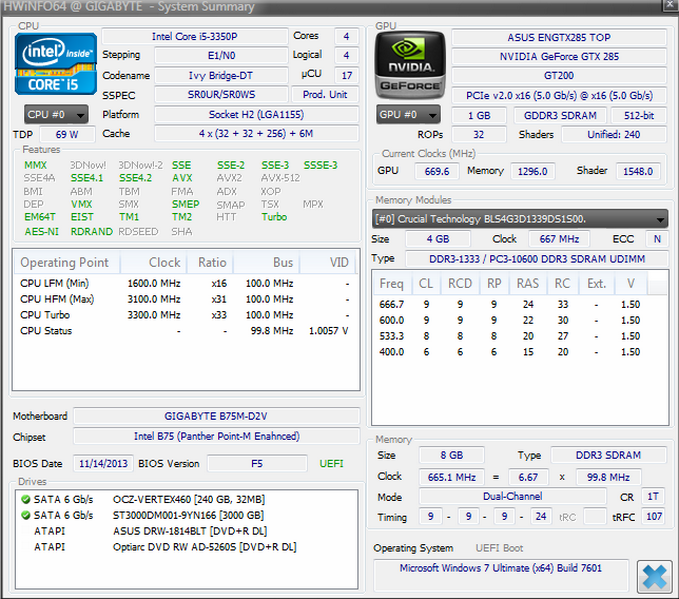Click green status icon for ST3000DM001 drive

point(26,515)
